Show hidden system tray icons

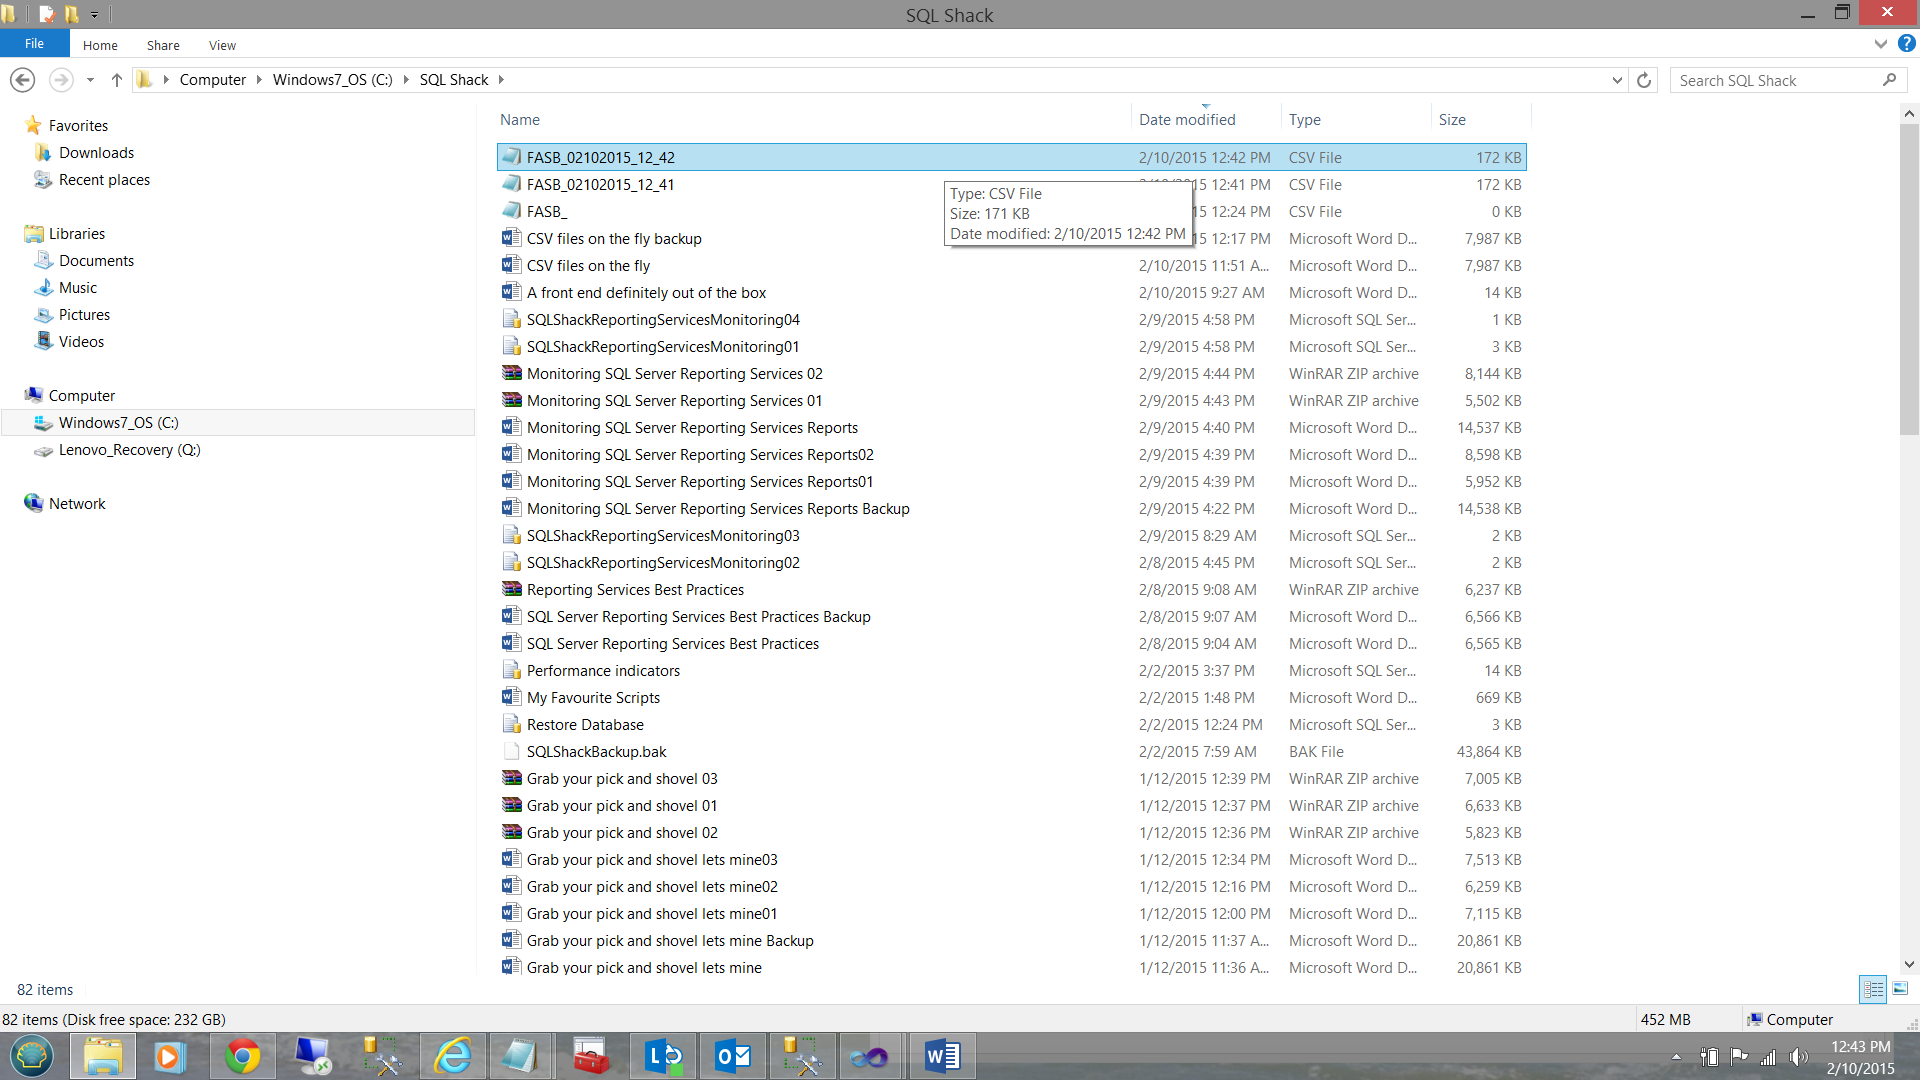tap(1676, 1057)
